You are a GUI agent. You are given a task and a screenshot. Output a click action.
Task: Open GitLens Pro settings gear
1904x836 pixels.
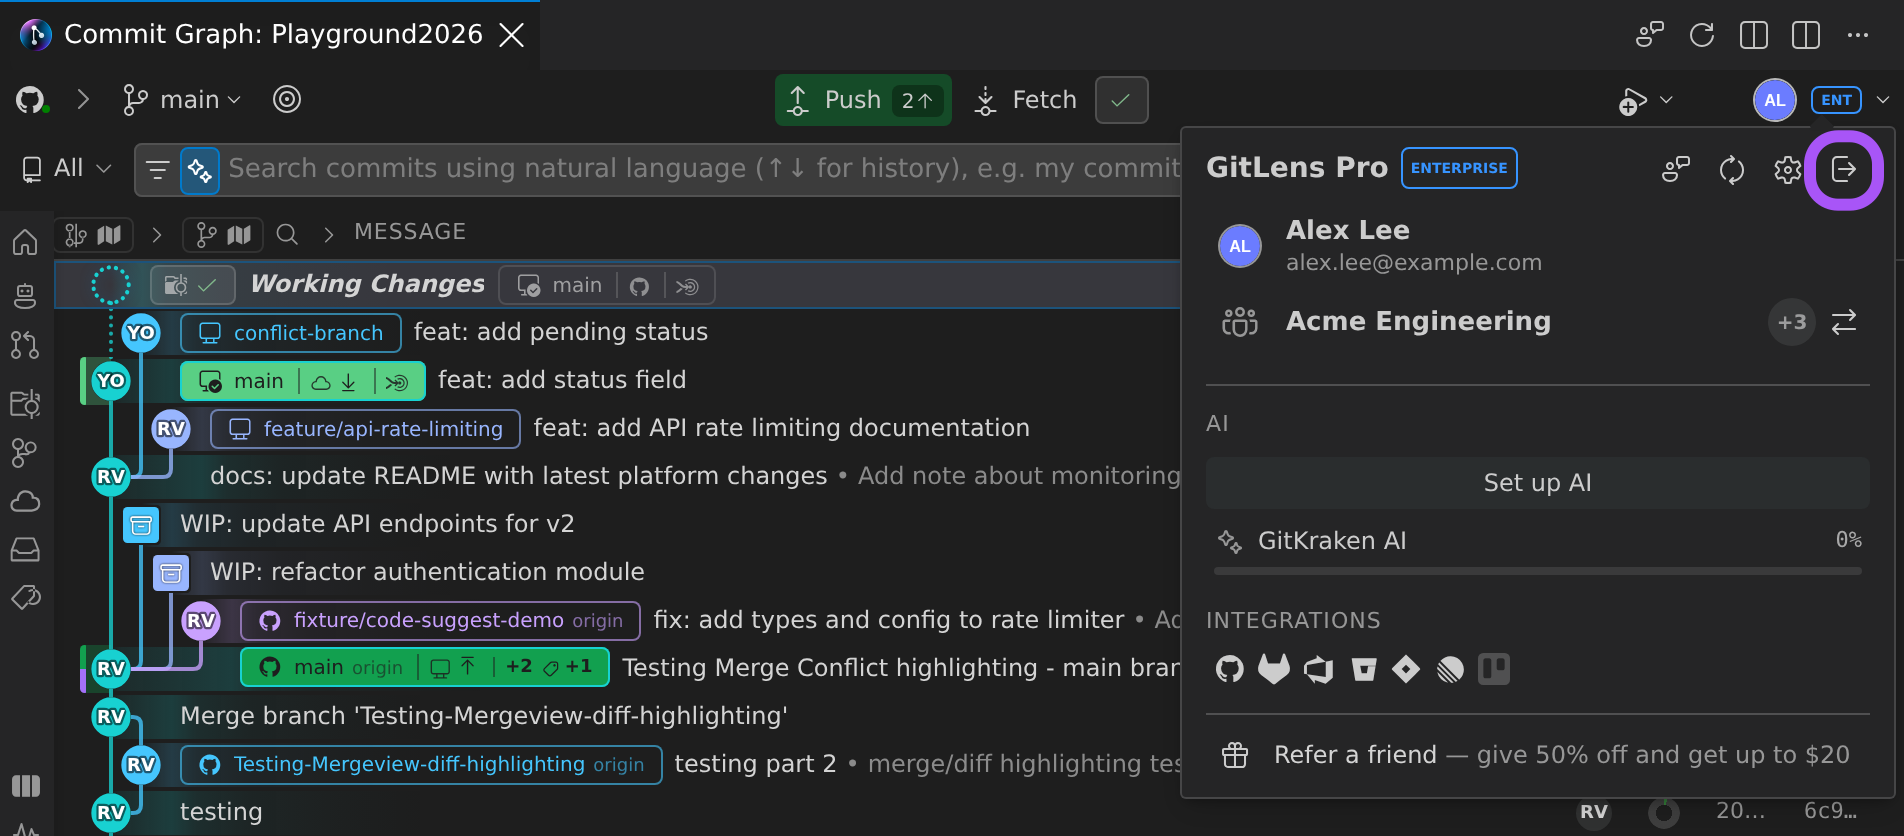click(x=1787, y=170)
